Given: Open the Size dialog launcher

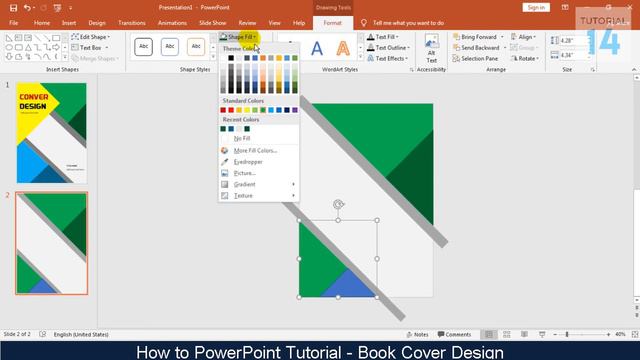Looking at the screenshot, I should [593, 70].
